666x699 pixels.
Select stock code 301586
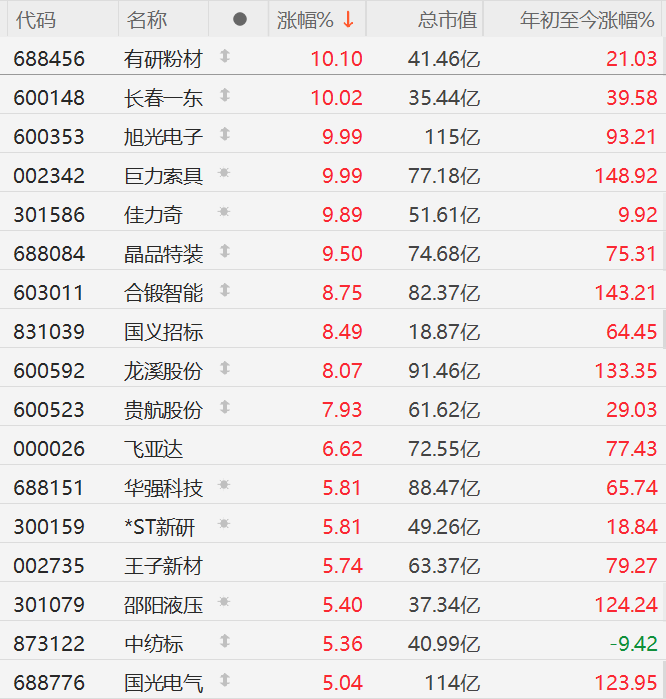point(49,215)
